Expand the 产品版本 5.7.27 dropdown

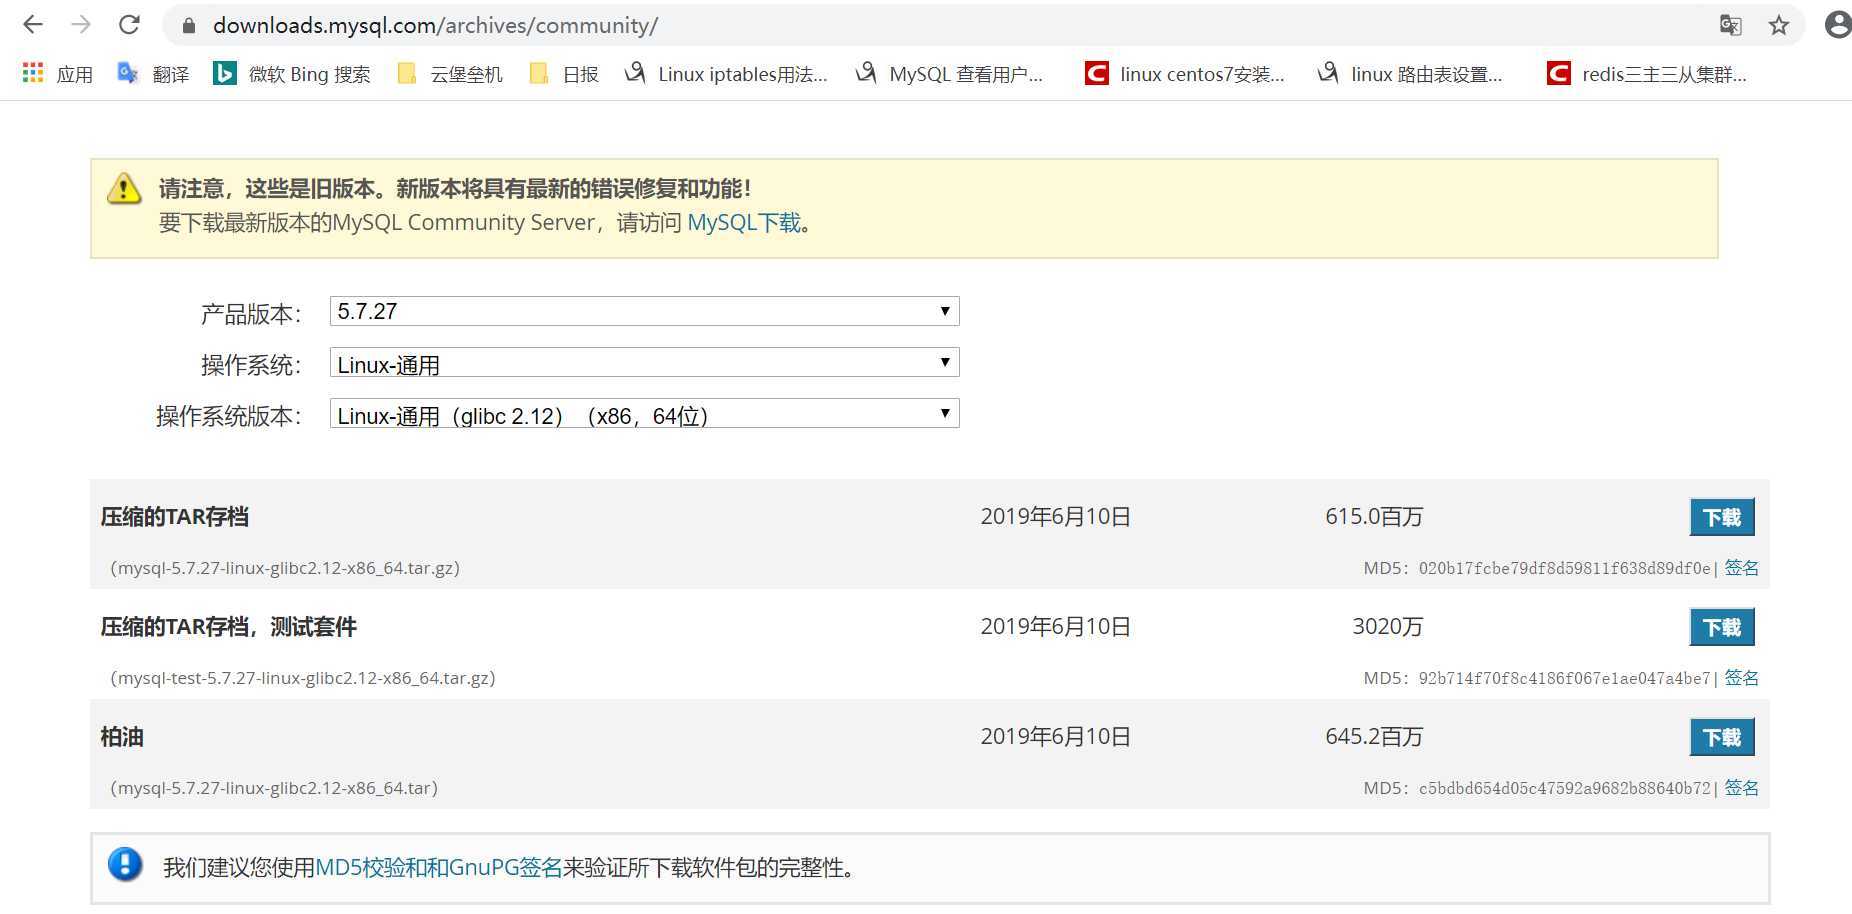644,311
